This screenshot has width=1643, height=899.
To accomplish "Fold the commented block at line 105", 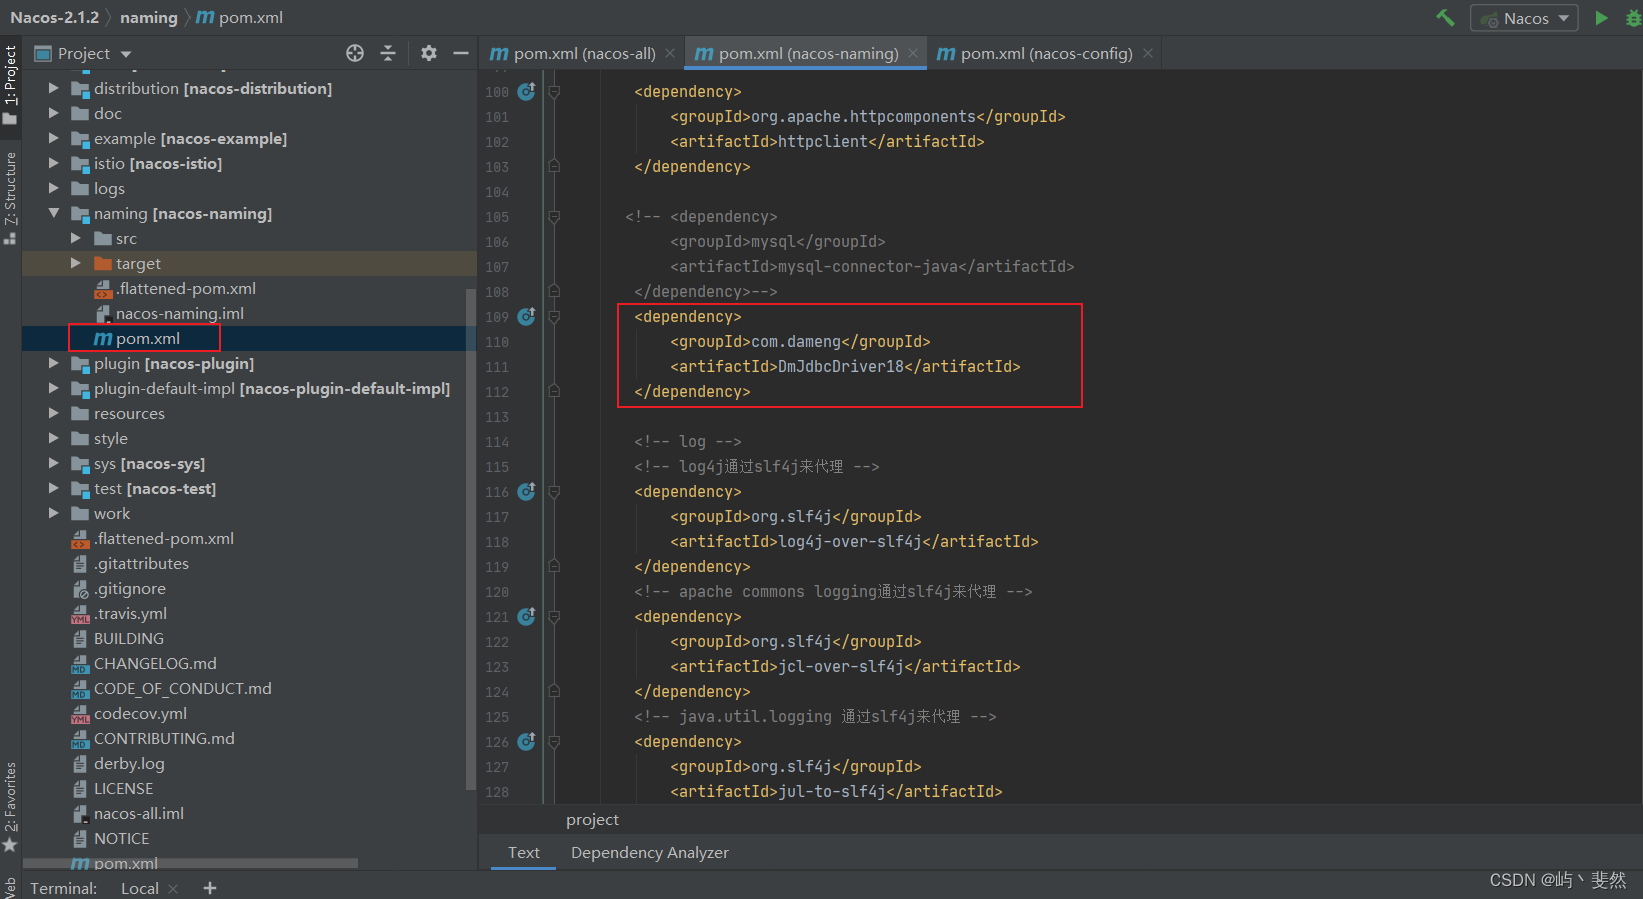I will 554,216.
